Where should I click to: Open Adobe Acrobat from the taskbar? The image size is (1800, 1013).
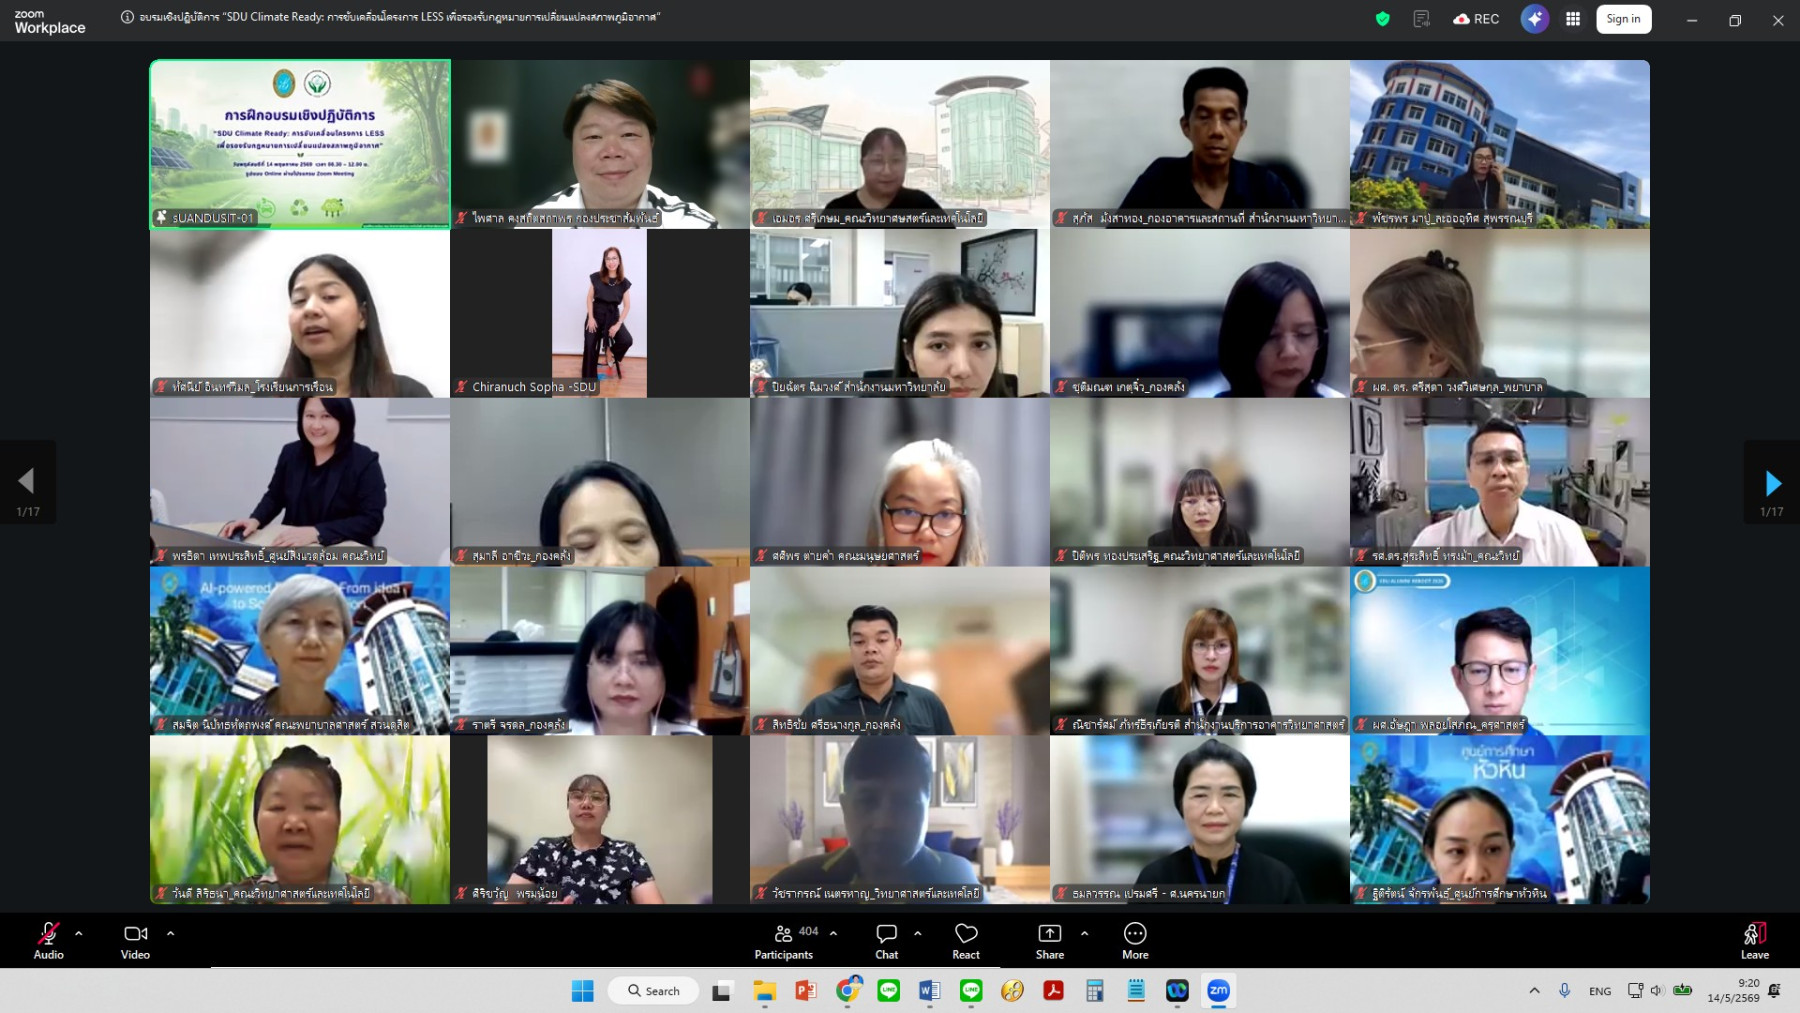pyautogui.click(x=1053, y=991)
